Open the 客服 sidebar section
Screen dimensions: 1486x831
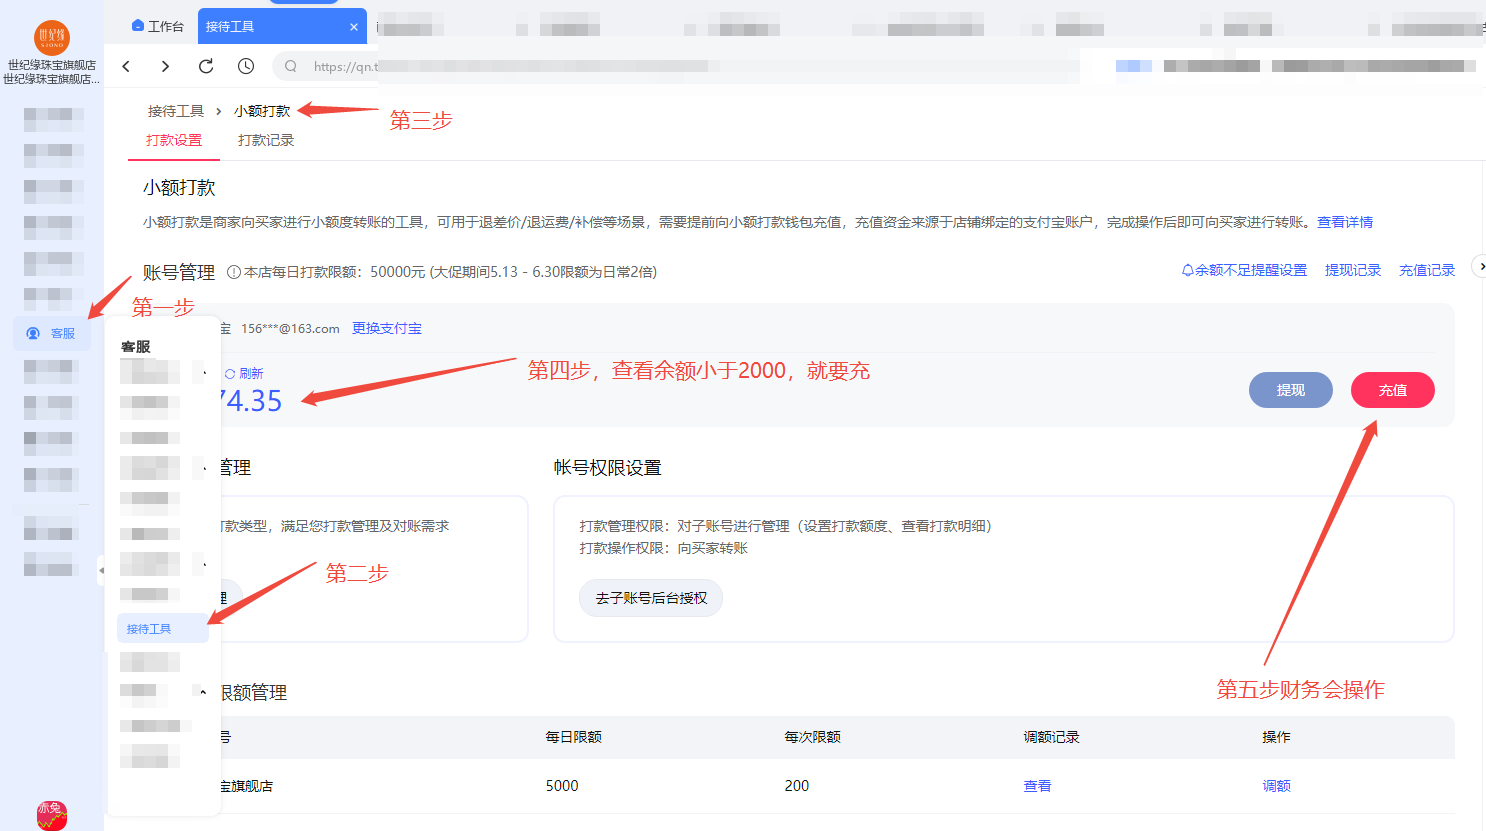pyautogui.click(x=52, y=333)
